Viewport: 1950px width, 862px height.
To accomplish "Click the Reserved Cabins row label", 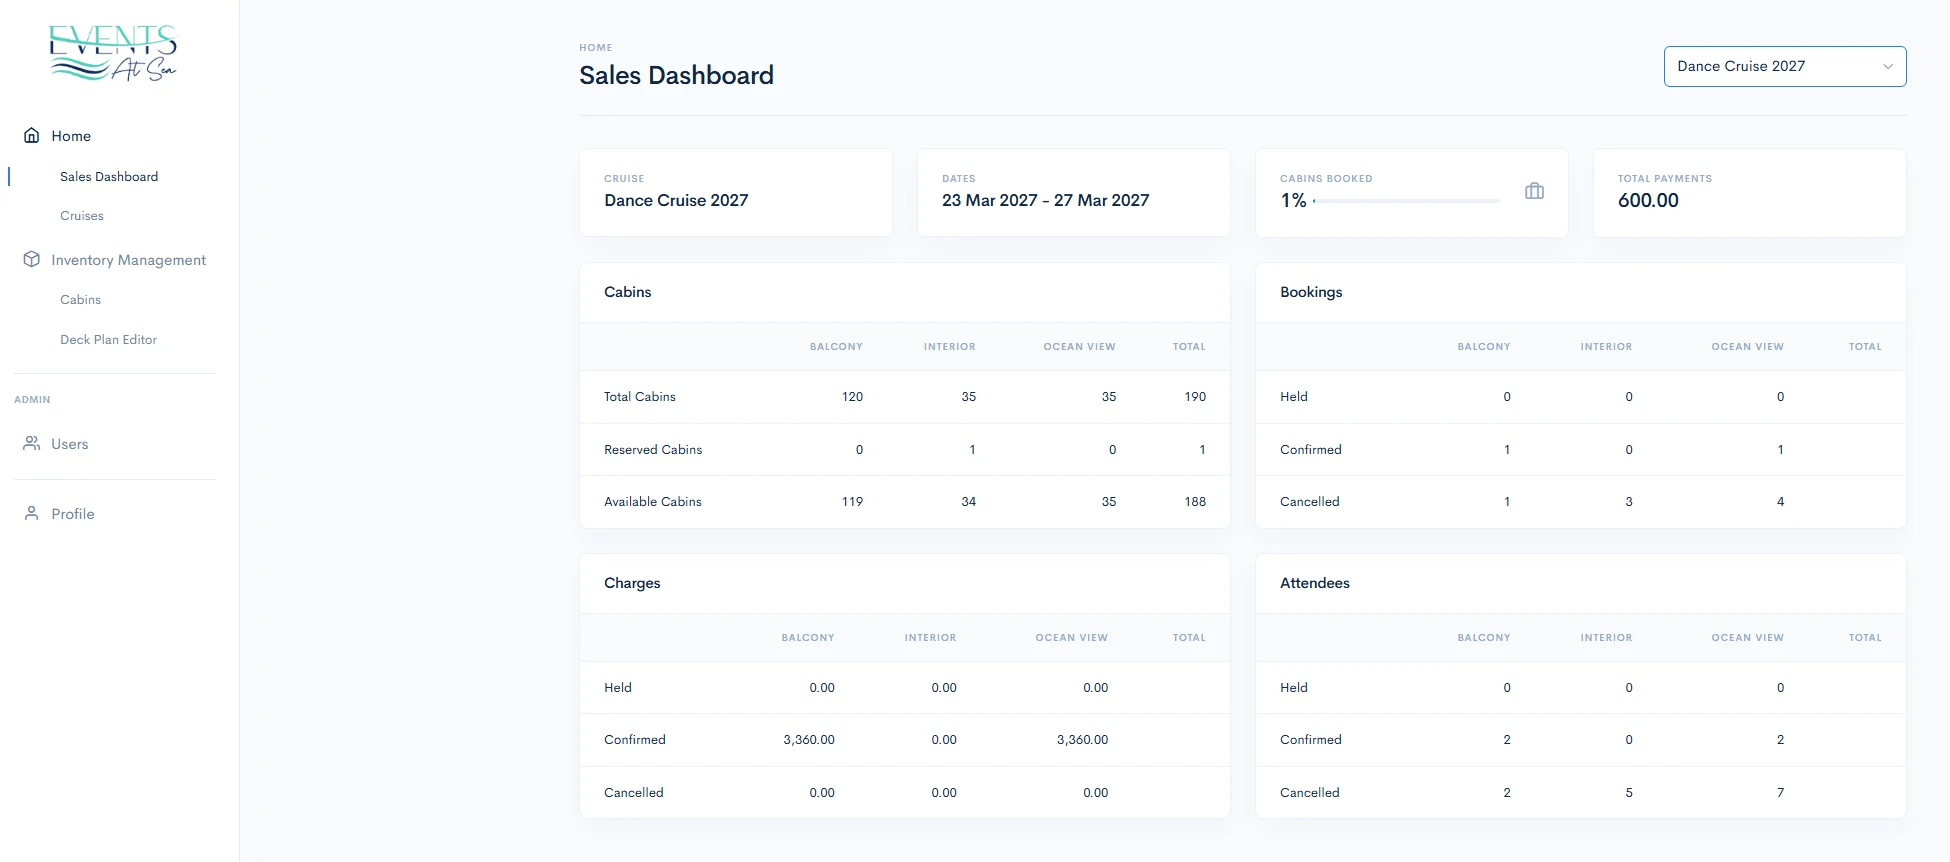I will click(653, 450).
